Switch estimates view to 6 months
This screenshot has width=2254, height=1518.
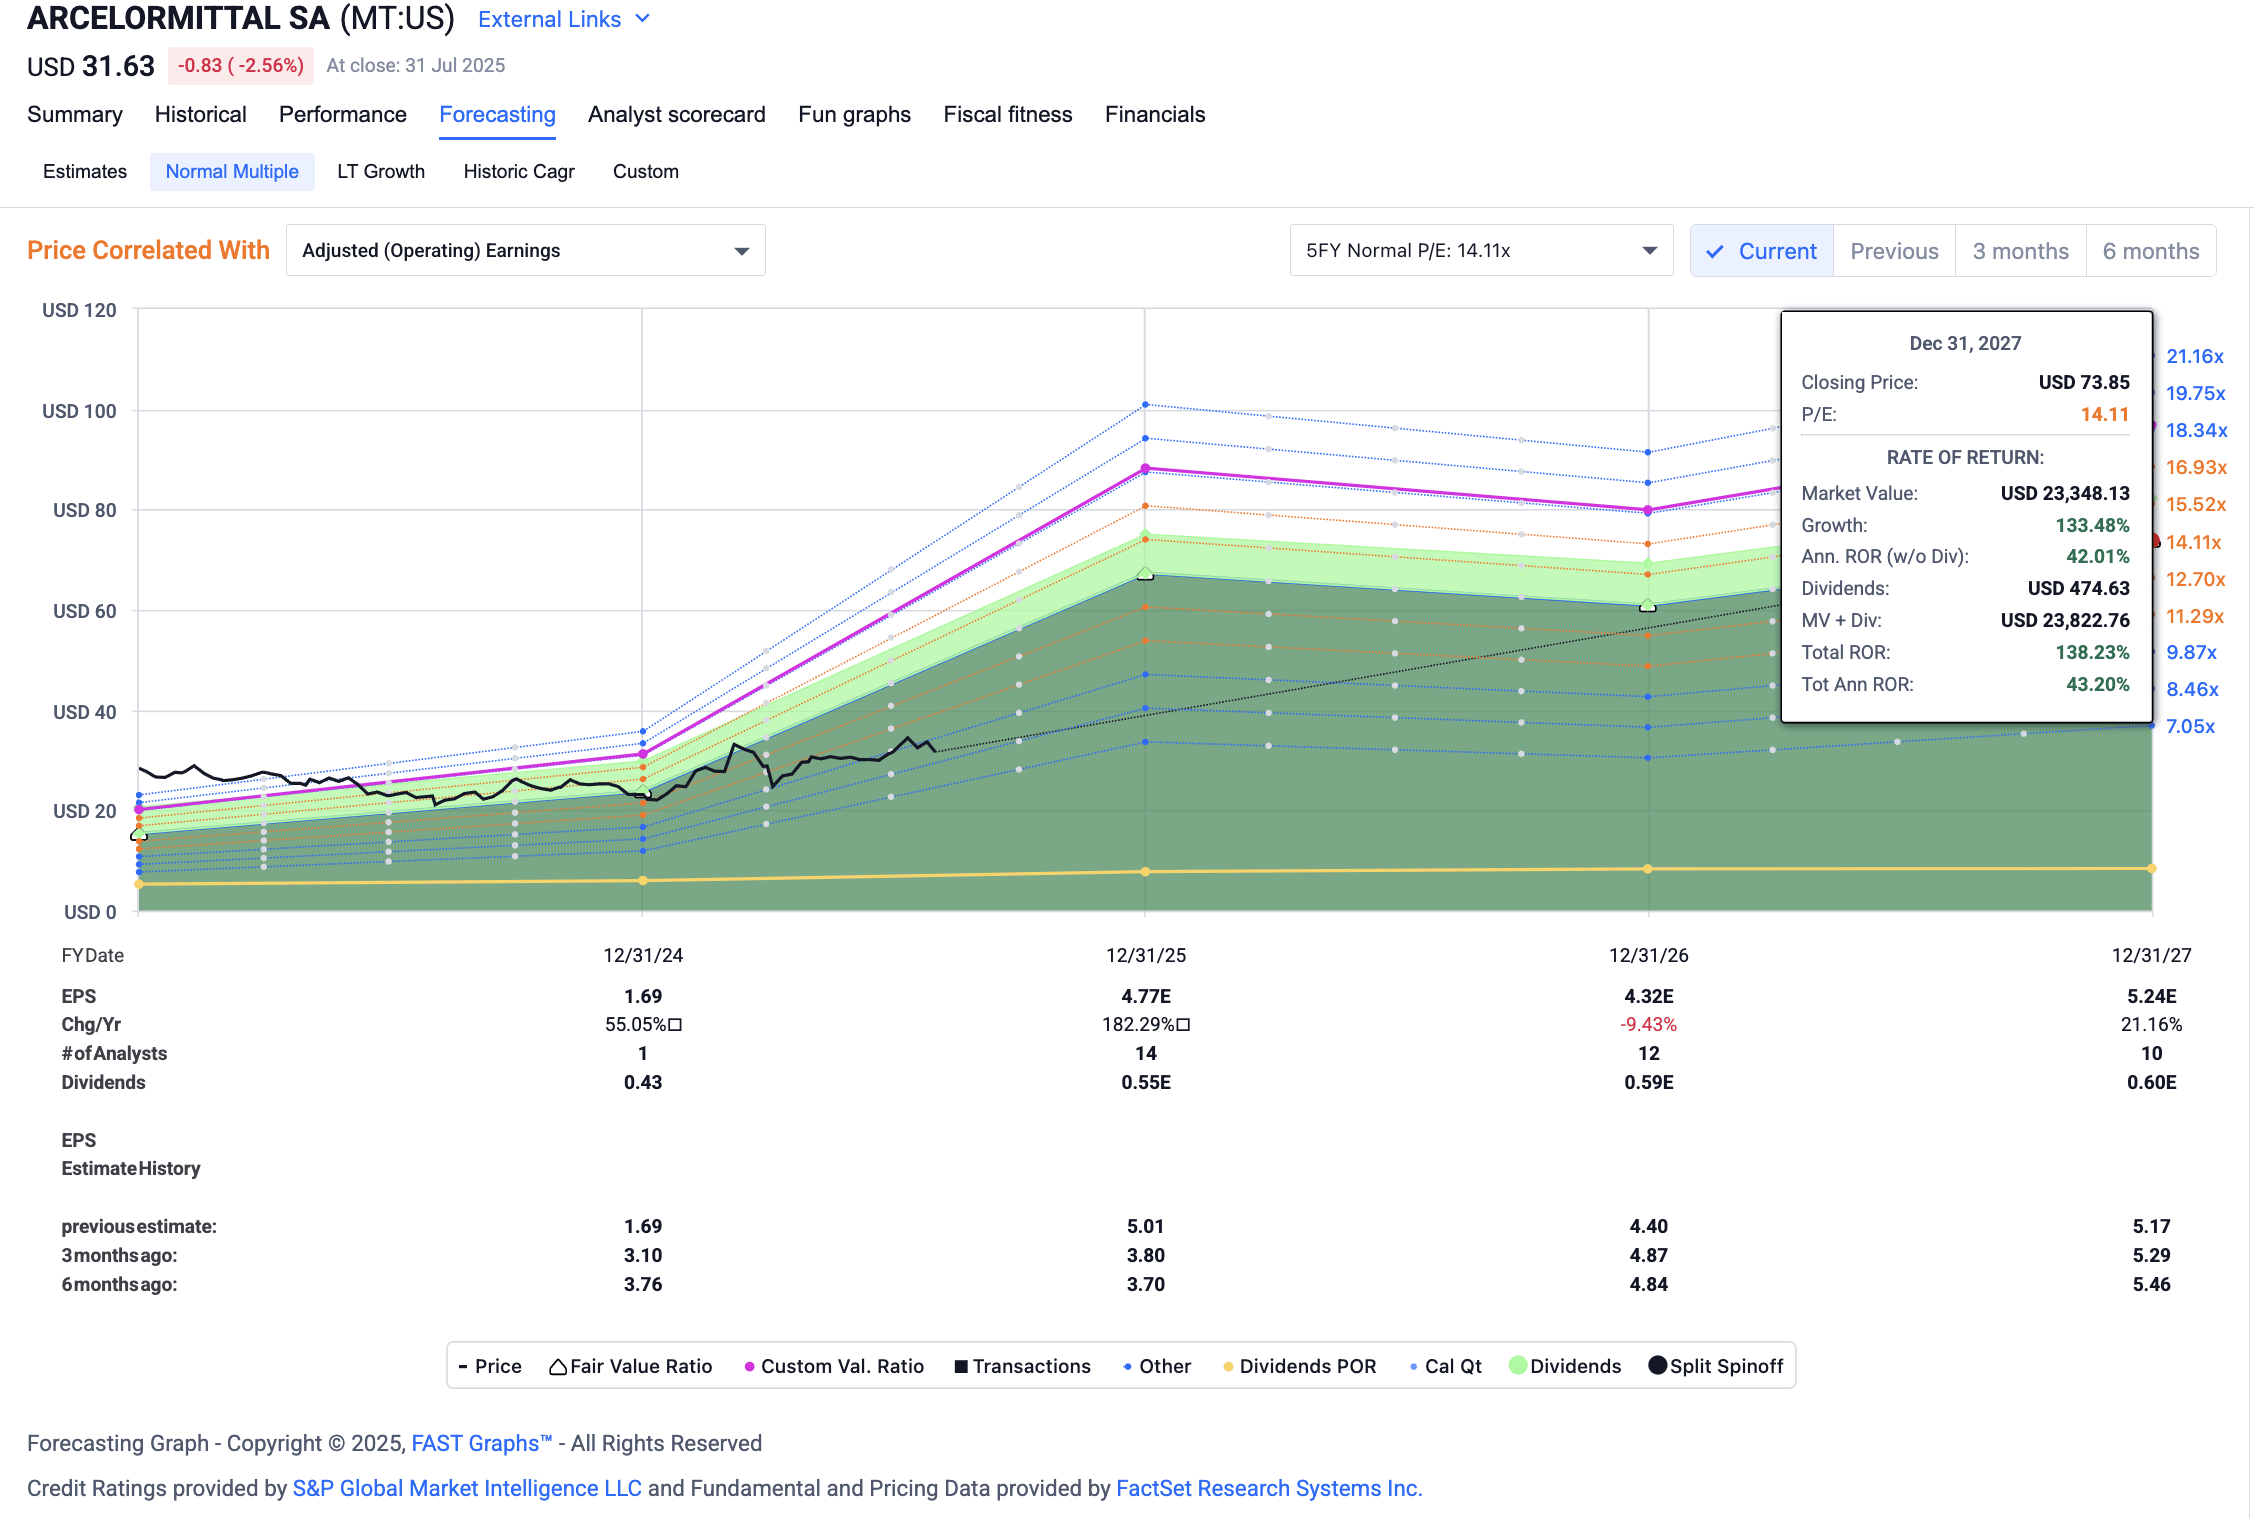tap(2150, 251)
